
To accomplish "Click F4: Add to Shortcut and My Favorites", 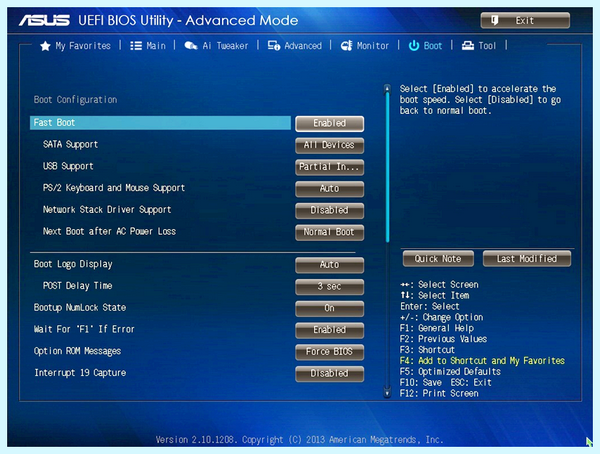I will (x=482, y=361).
